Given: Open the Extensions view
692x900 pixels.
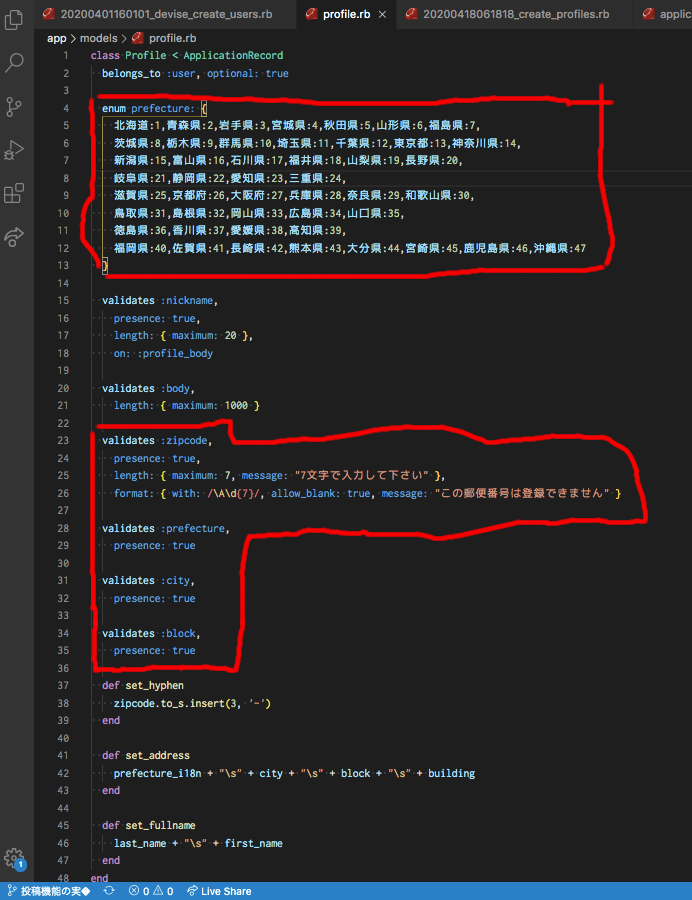Looking at the screenshot, I should click(x=14, y=193).
